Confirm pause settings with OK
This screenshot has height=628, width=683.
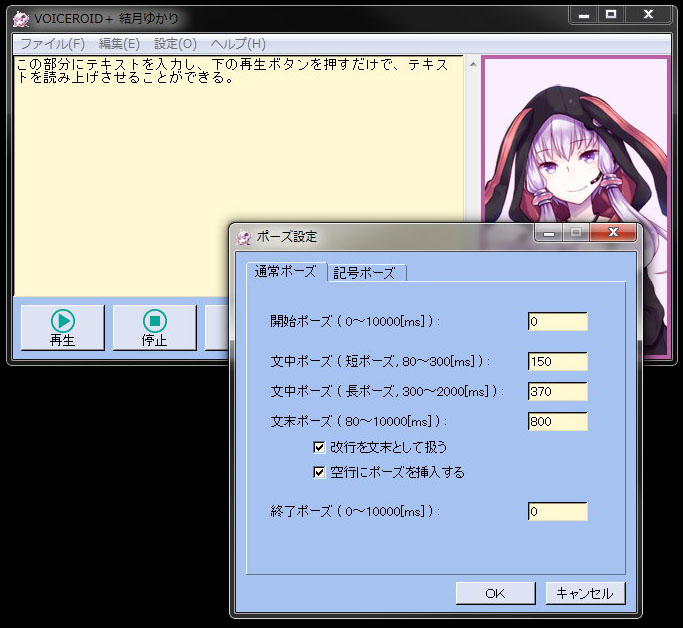tap(496, 593)
